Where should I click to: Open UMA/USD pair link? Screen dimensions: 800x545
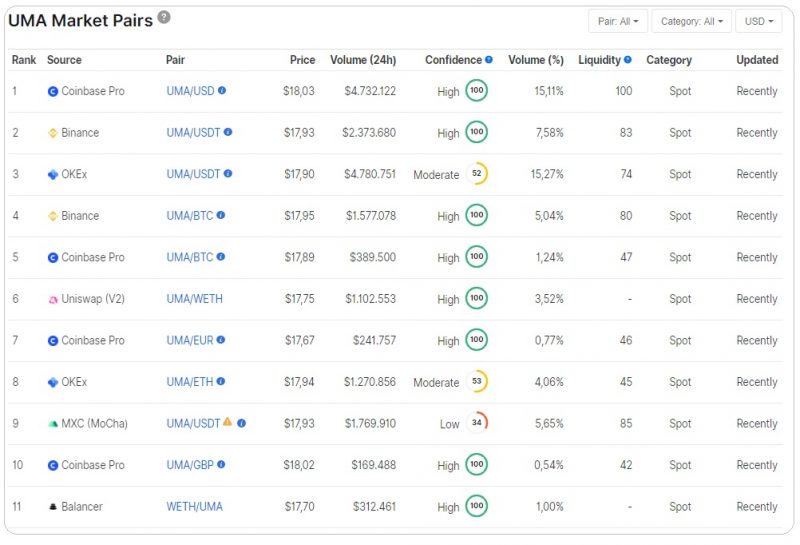[x=190, y=91]
